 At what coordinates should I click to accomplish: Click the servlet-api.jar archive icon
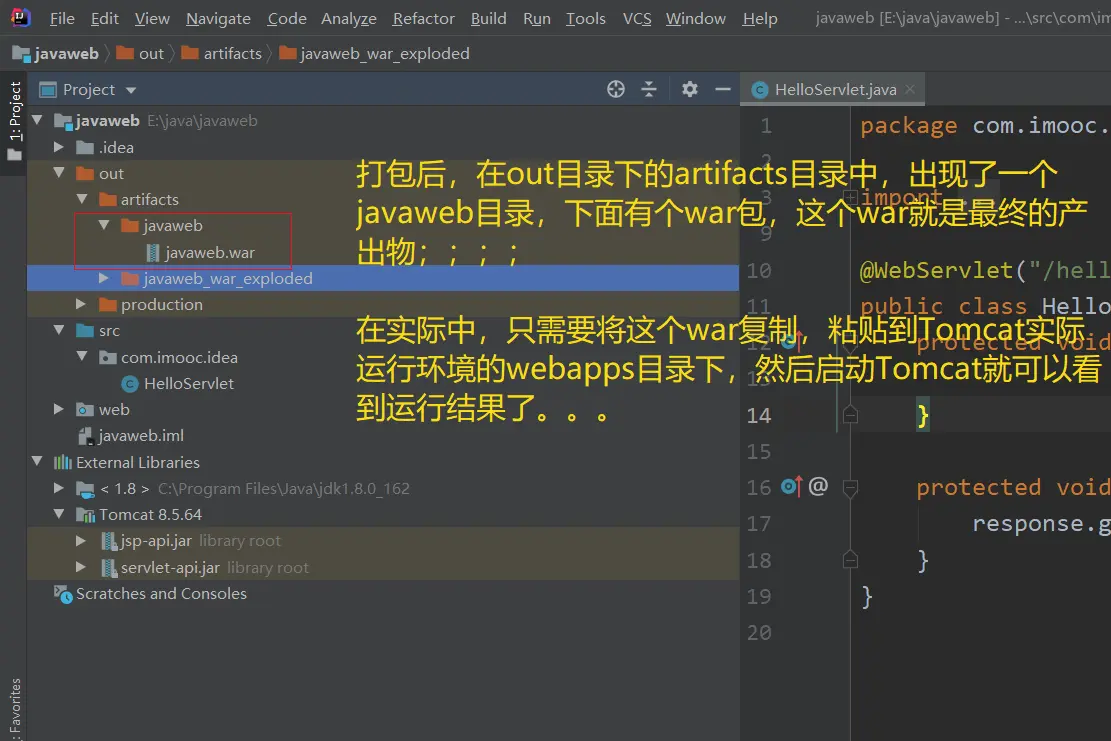coord(109,568)
